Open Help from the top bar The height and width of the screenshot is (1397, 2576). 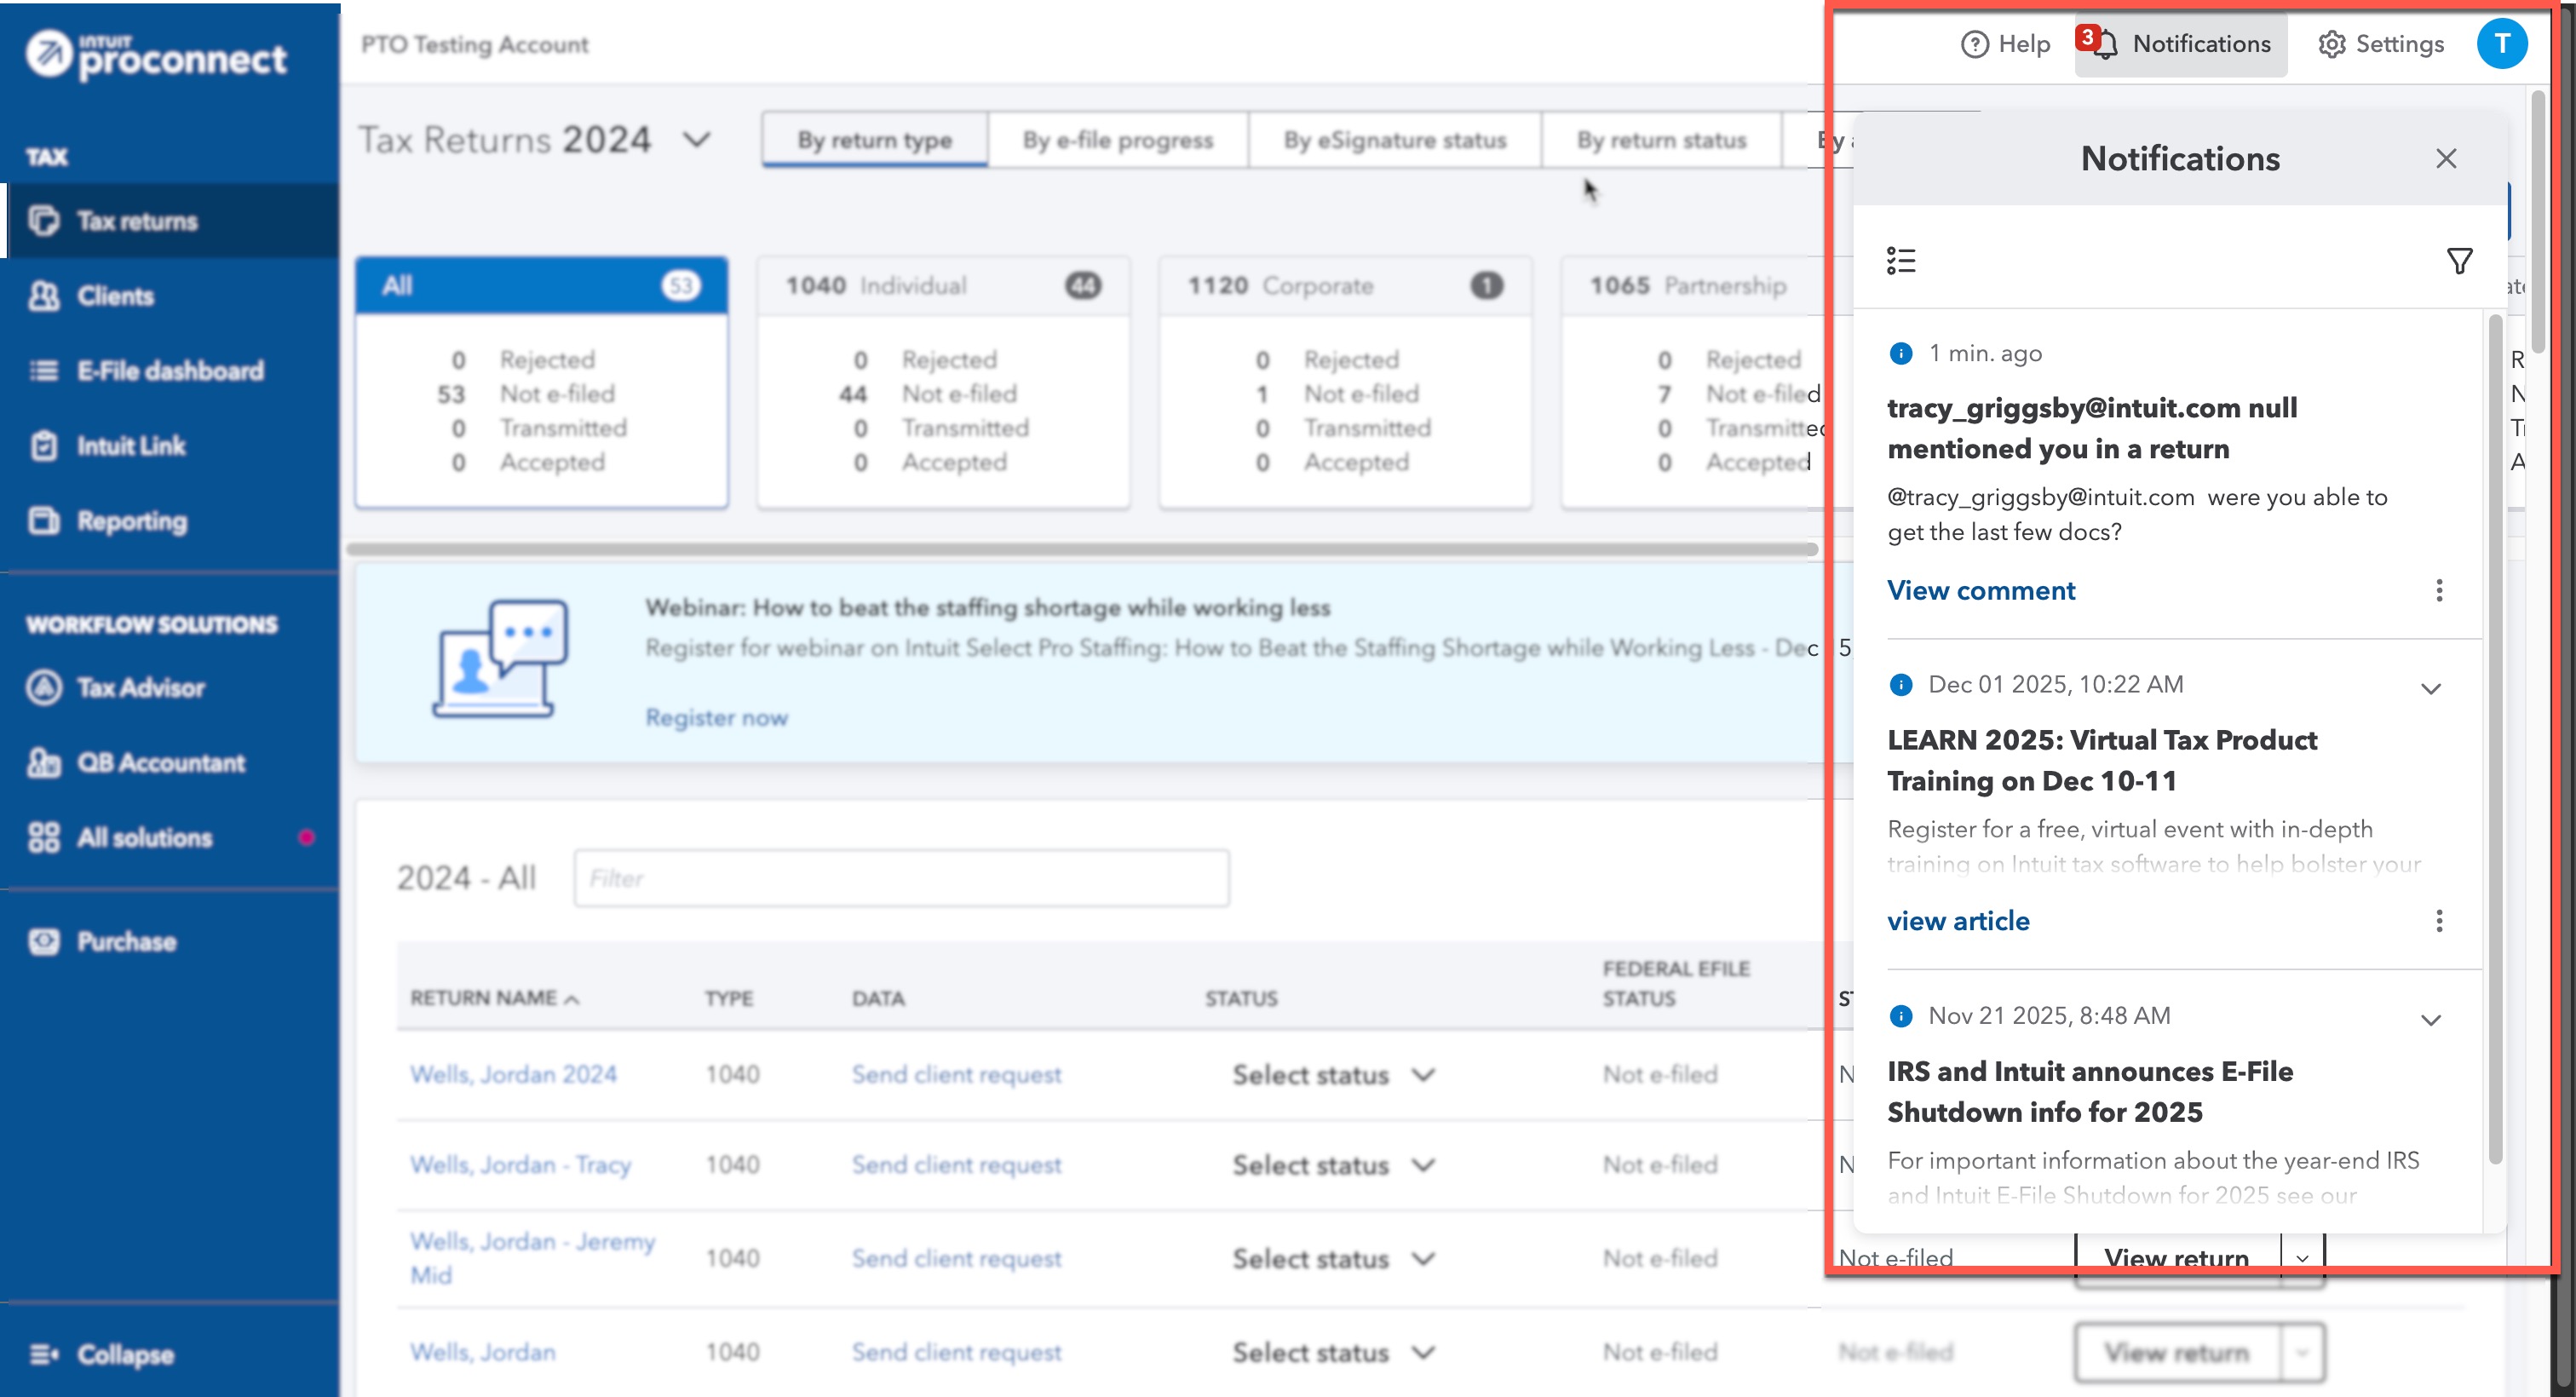click(2005, 44)
